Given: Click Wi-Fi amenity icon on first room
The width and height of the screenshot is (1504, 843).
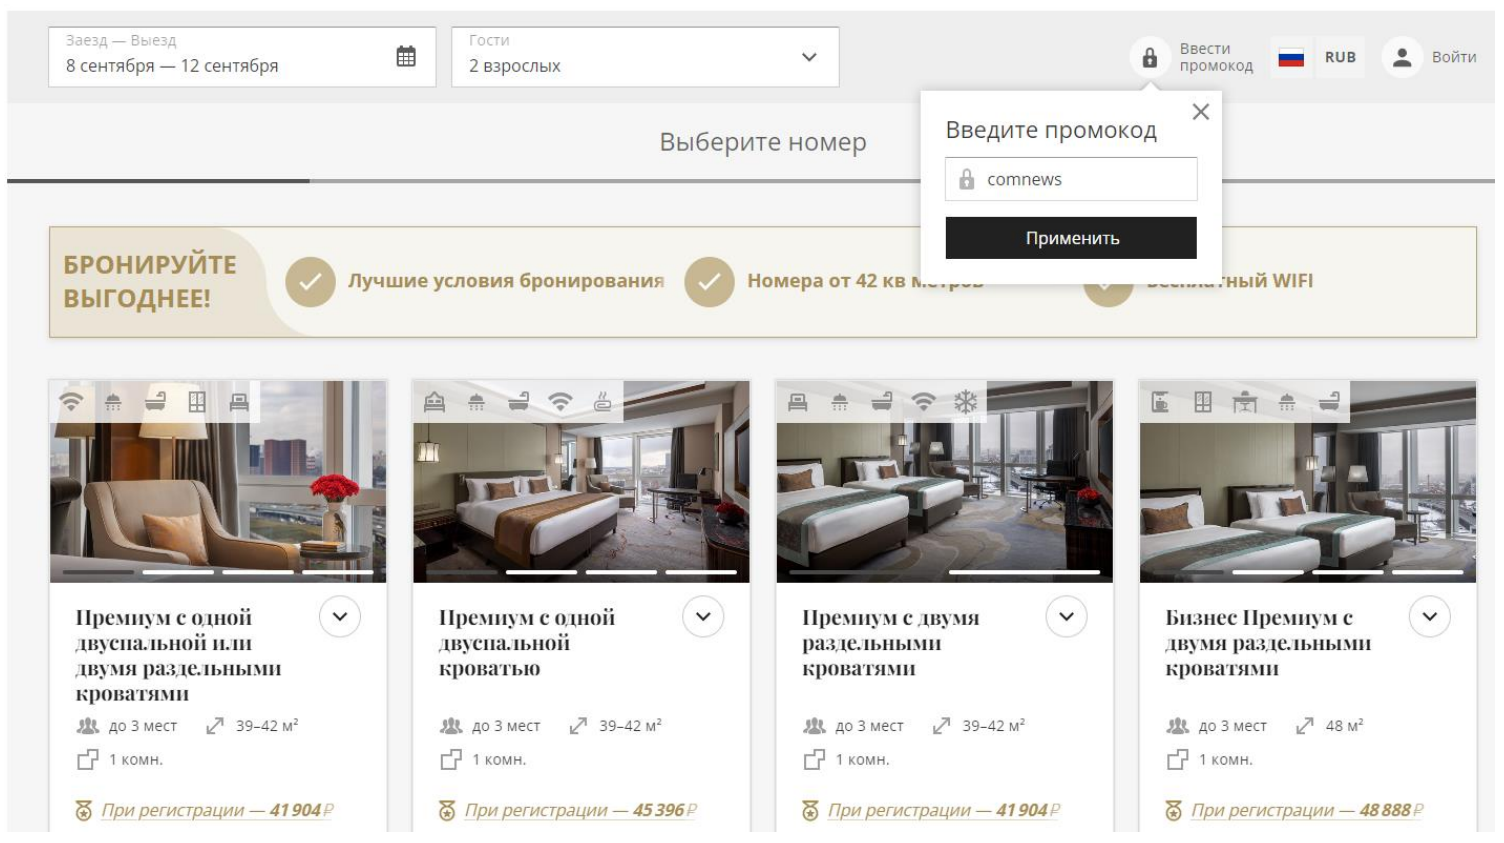Looking at the screenshot, I should [71, 402].
